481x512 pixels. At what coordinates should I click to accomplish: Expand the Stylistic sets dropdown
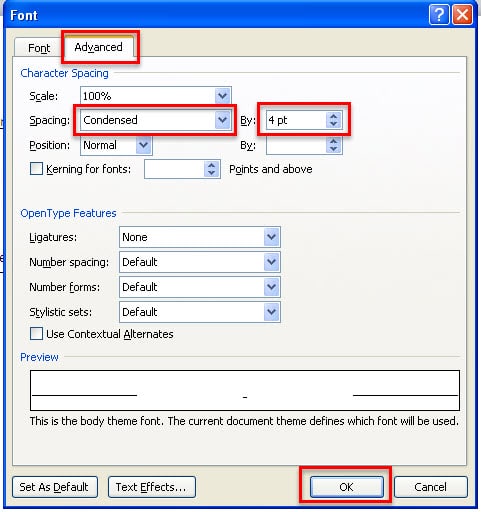tap(272, 312)
